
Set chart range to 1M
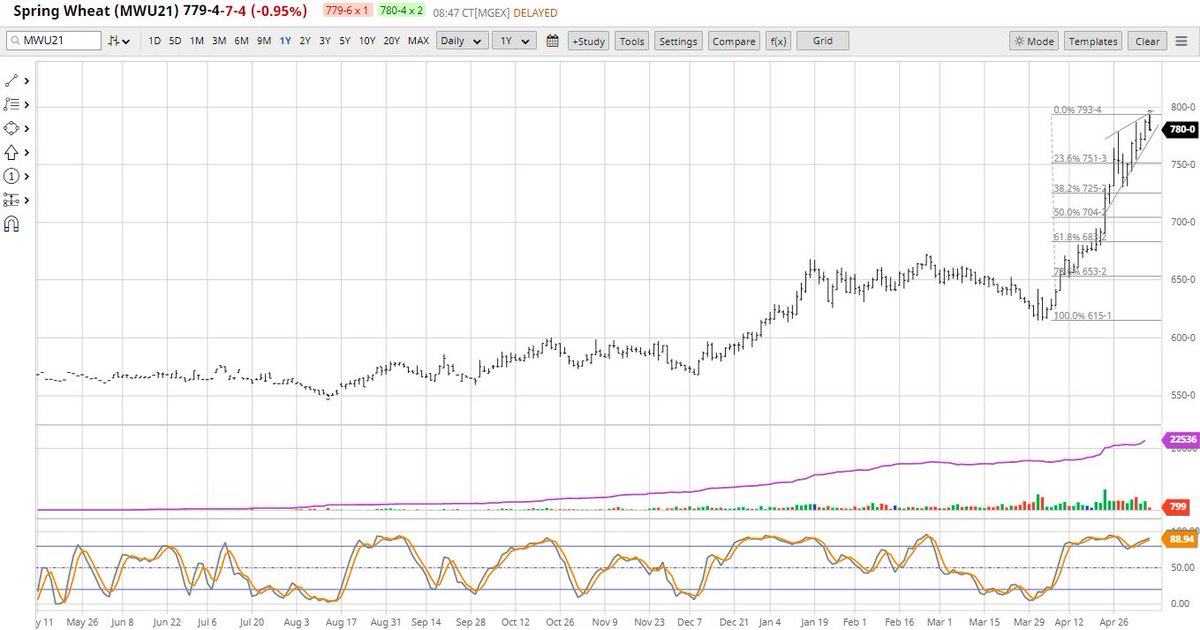coord(197,41)
